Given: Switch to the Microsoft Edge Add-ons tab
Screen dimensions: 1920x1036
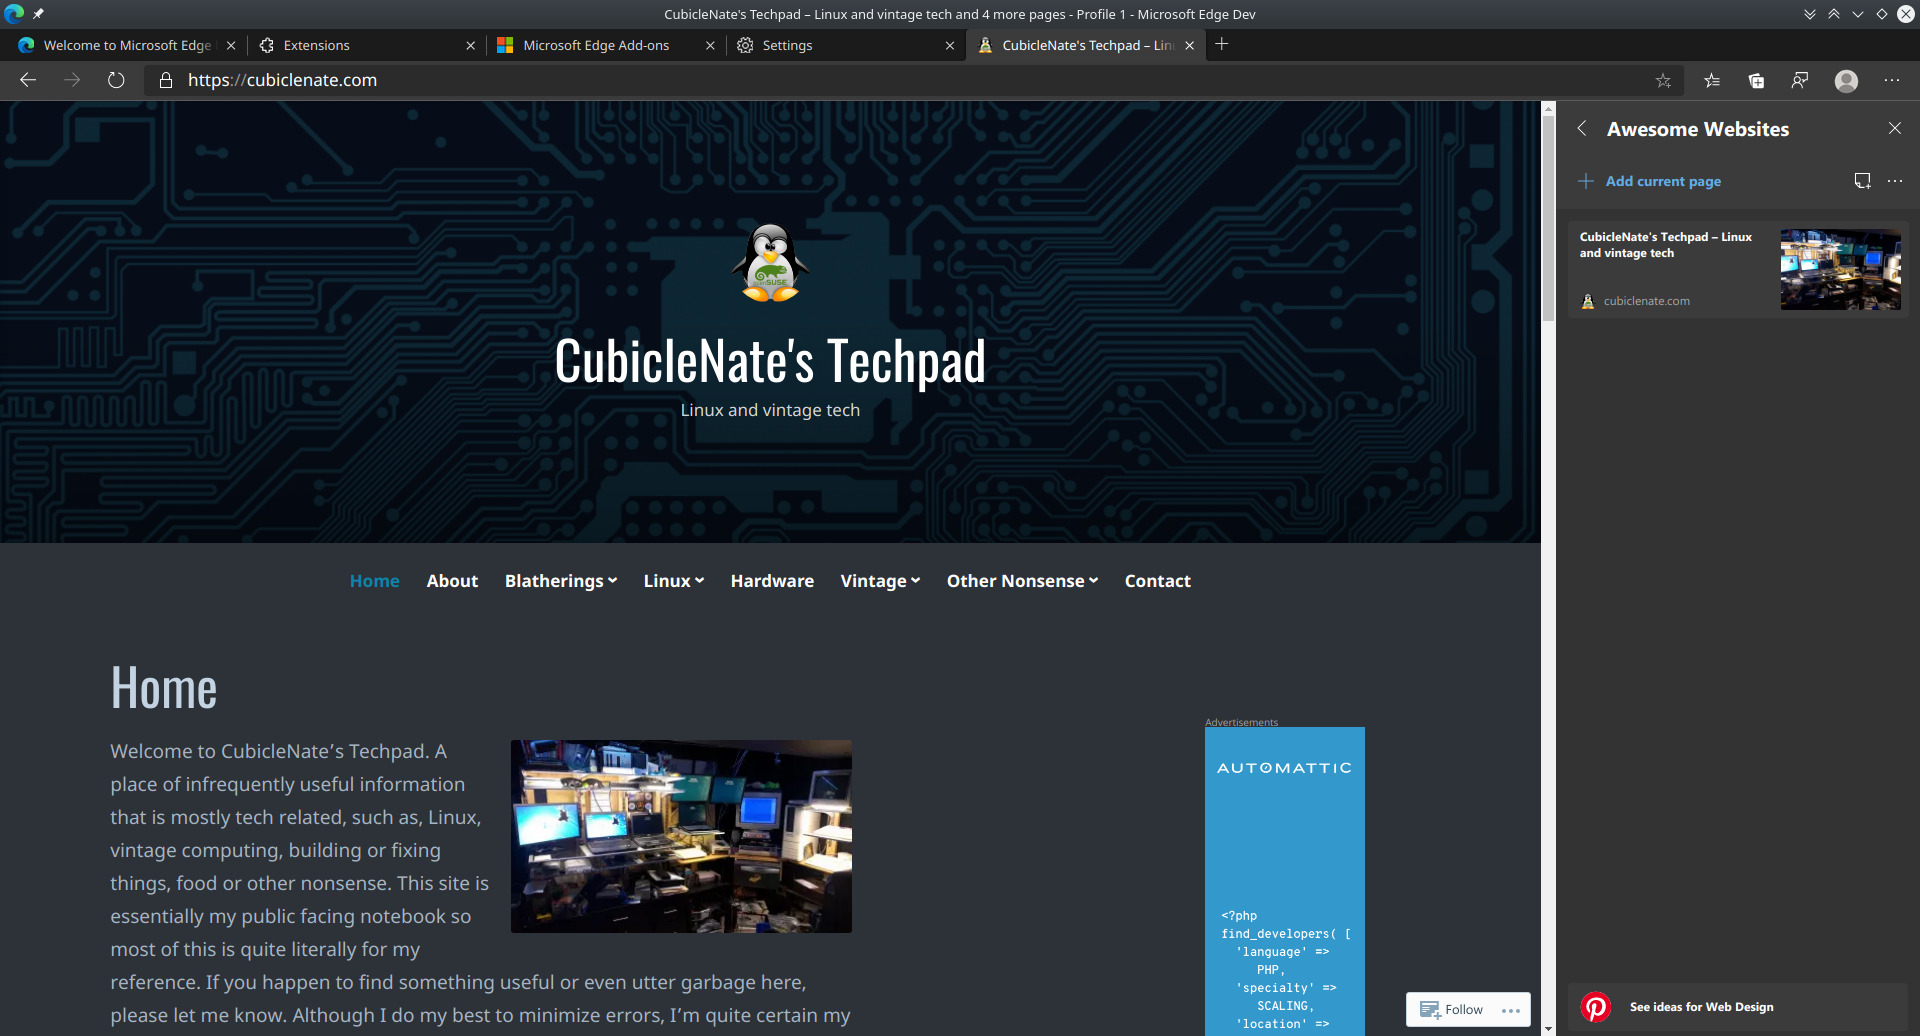Looking at the screenshot, I should pos(597,45).
